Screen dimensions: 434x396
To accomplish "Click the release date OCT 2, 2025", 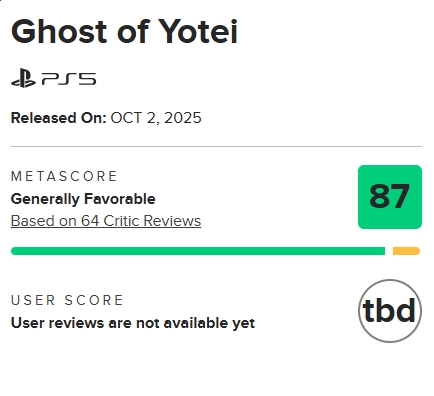I will (x=156, y=118).
